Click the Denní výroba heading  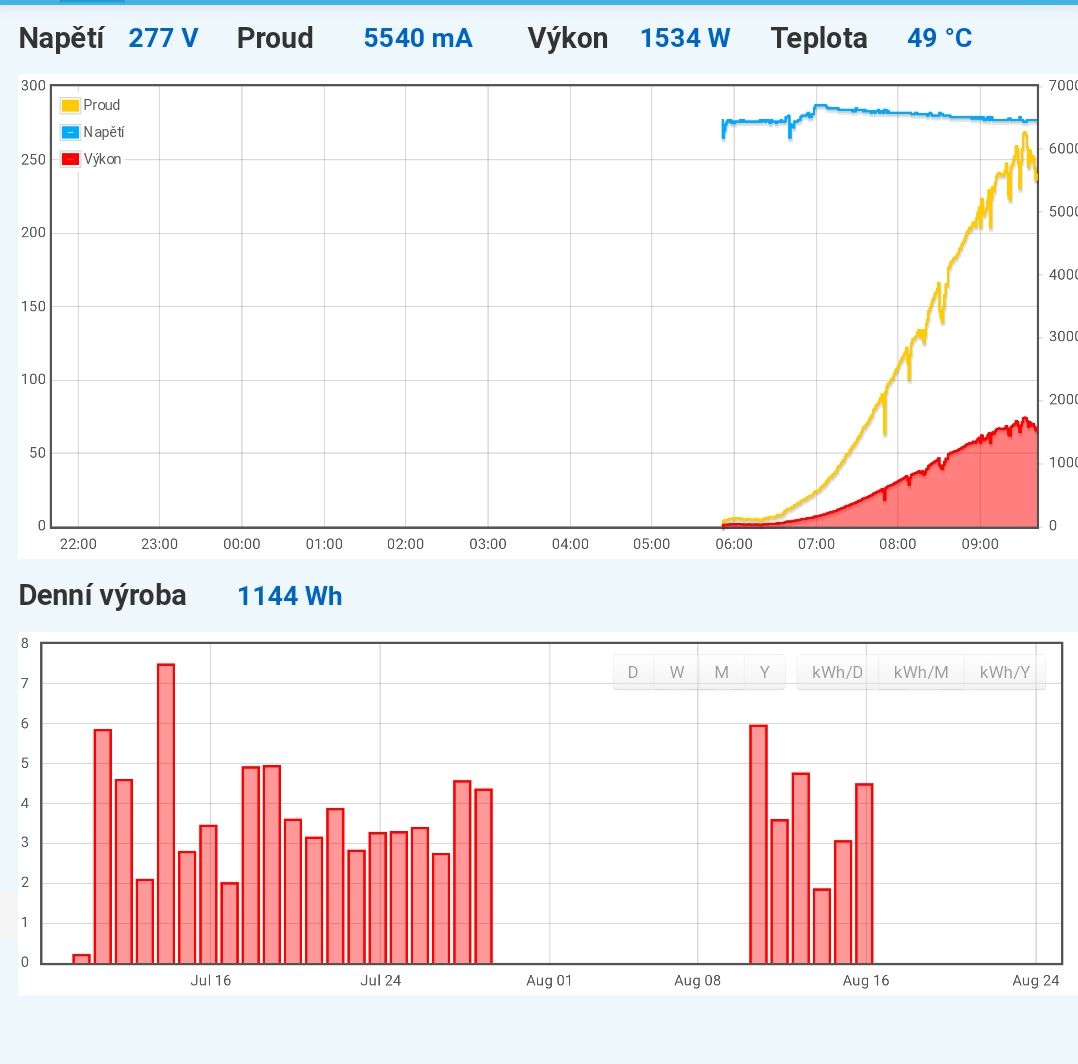point(102,596)
